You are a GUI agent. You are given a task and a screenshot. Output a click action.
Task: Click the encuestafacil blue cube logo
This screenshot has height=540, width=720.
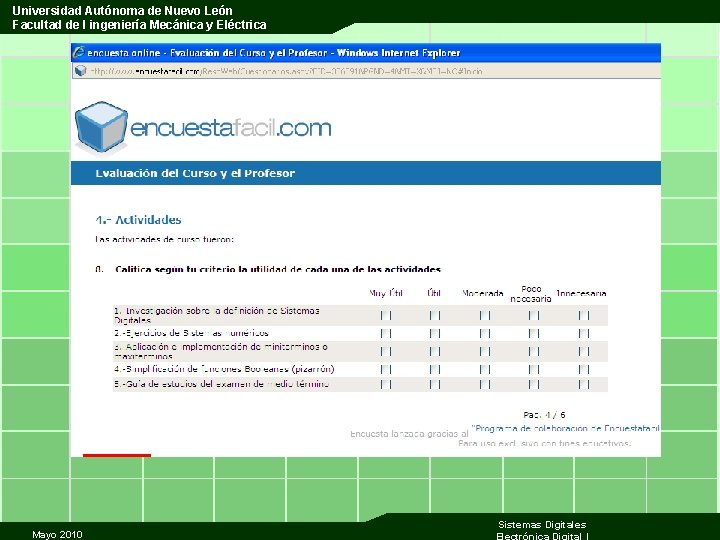tap(101, 127)
